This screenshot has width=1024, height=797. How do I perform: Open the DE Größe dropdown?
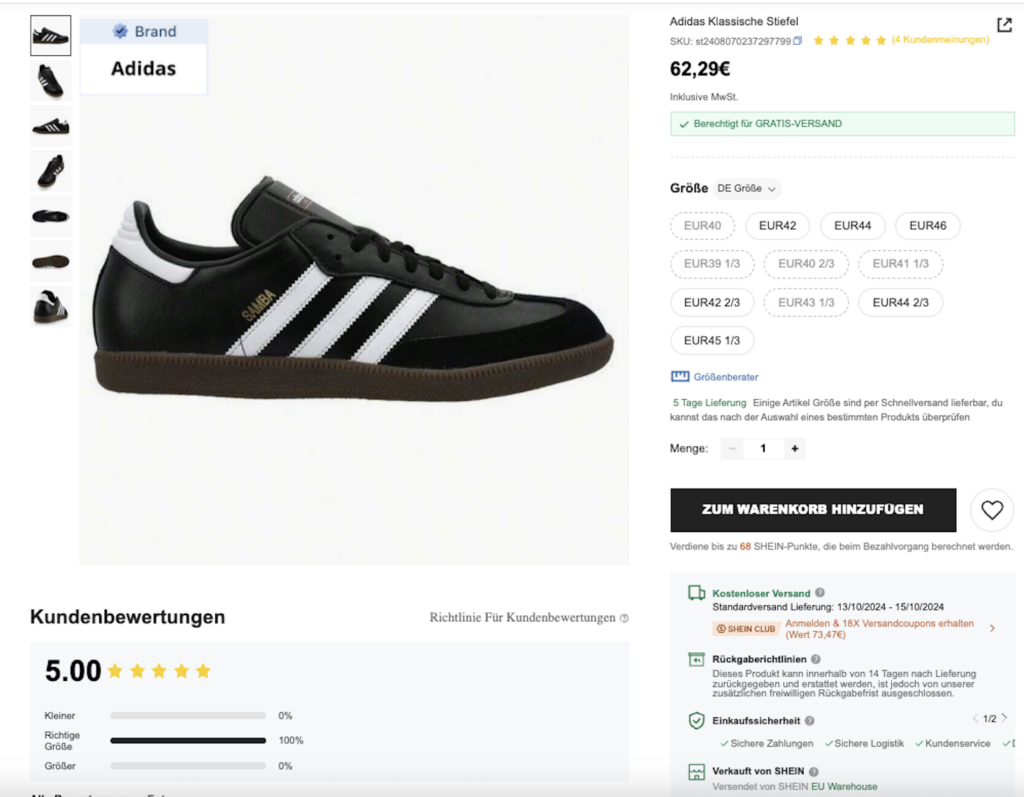(747, 188)
